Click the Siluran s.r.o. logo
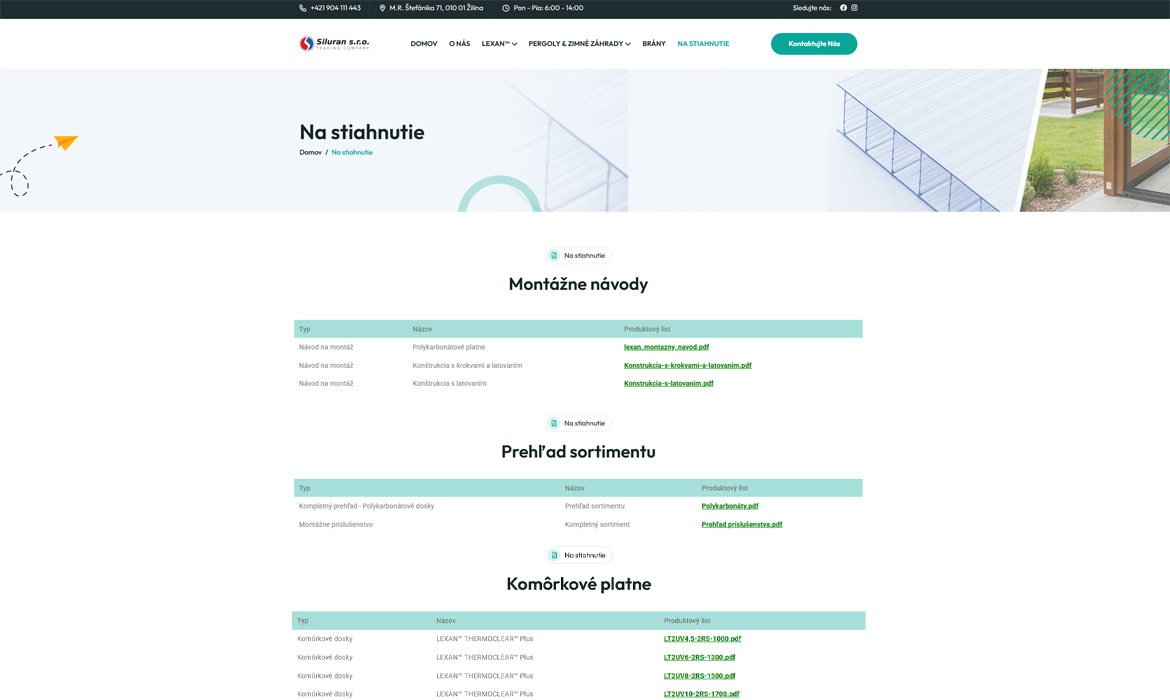This screenshot has width=1170, height=700. click(334, 43)
